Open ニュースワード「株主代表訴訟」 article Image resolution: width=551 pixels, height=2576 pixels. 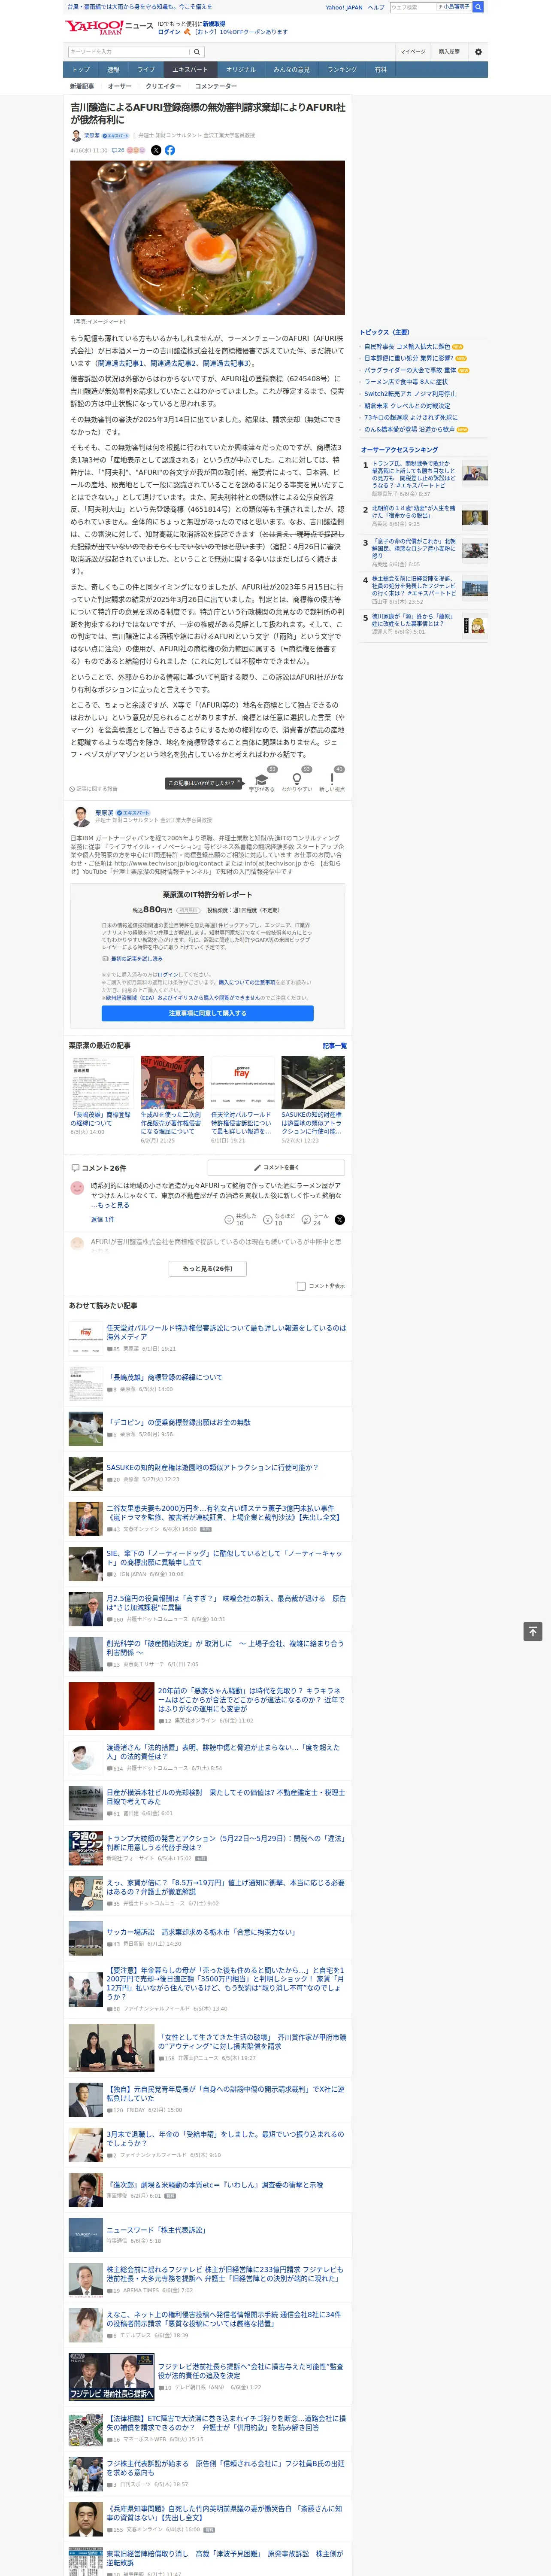tap(156, 2229)
